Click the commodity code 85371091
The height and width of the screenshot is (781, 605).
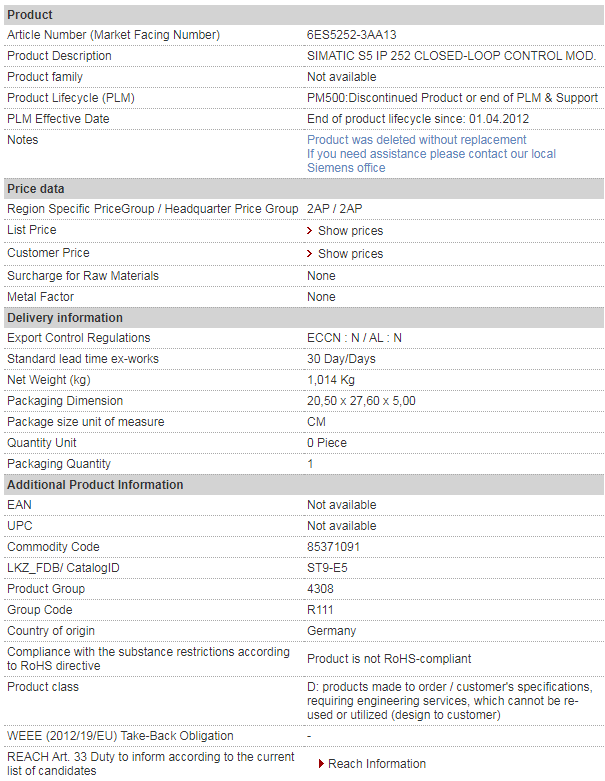[333, 546]
